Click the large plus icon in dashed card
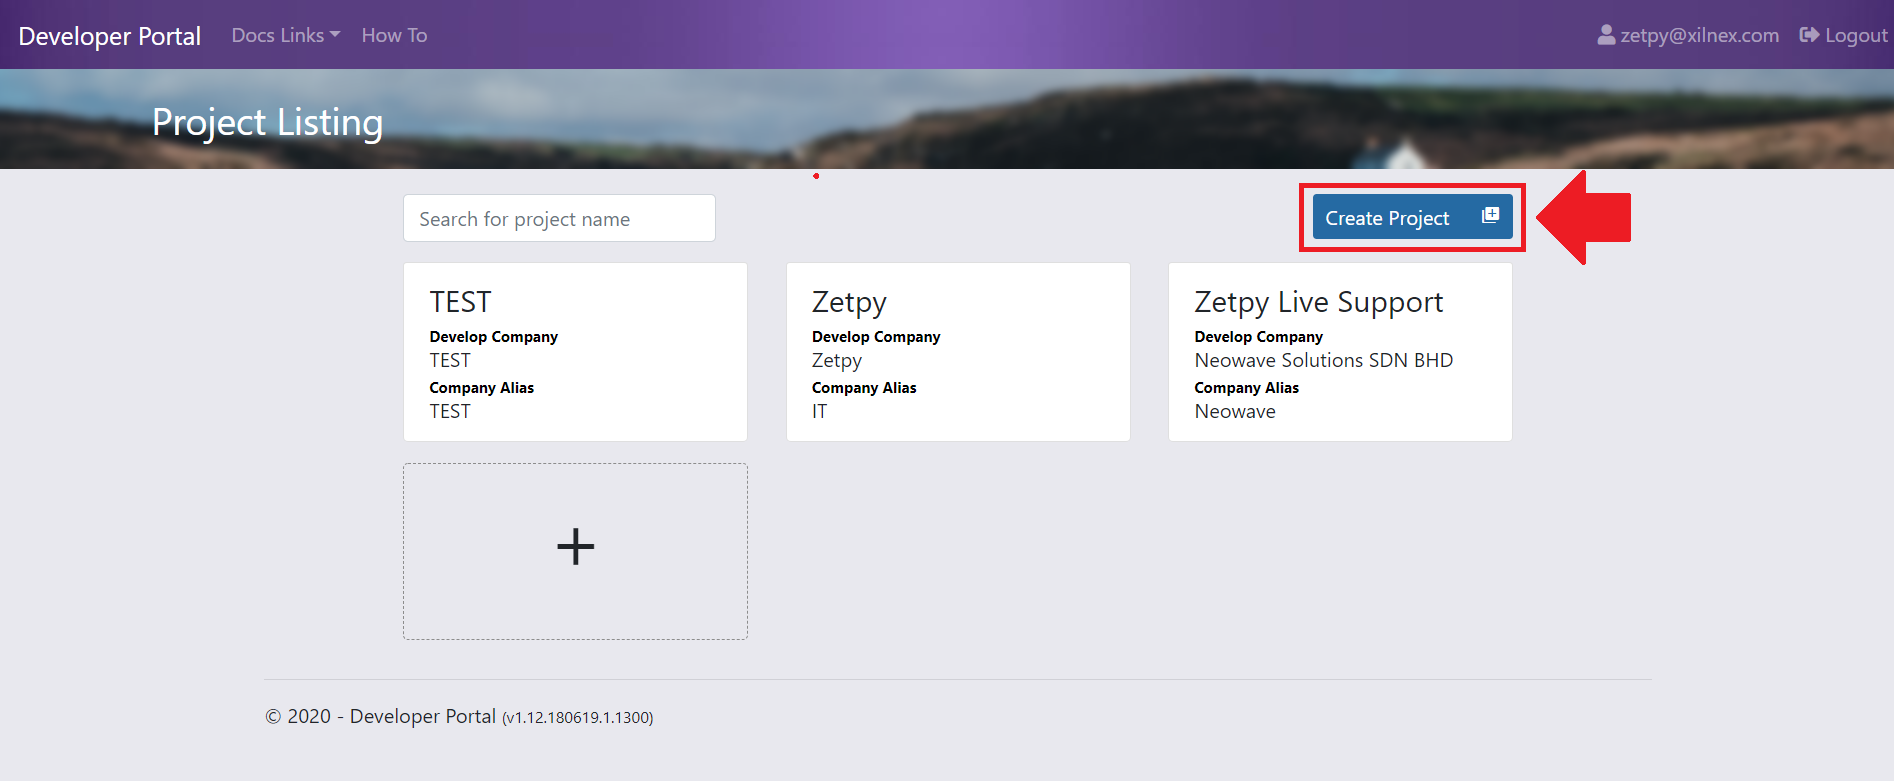Image resolution: width=1894 pixels, height=781 pixels. [x=575, y=547]
